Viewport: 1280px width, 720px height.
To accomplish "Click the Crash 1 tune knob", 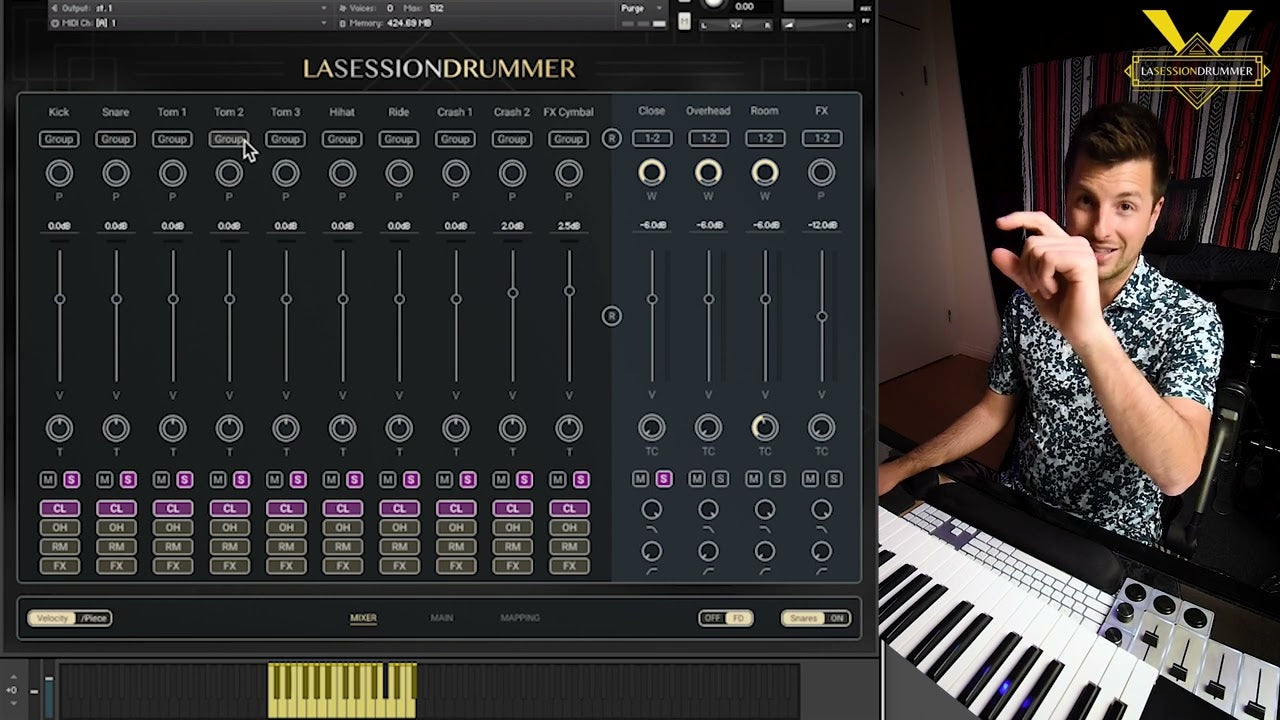I will click(455, 428).
